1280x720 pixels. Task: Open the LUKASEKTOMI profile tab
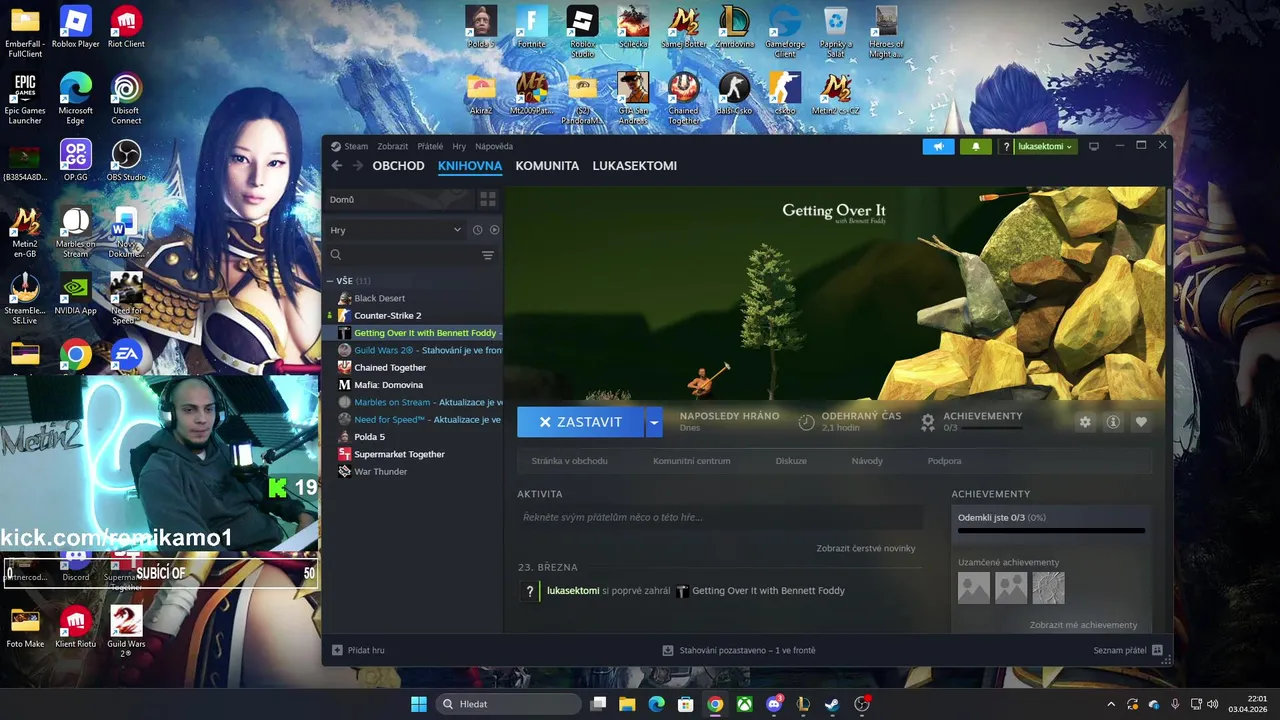634,166
